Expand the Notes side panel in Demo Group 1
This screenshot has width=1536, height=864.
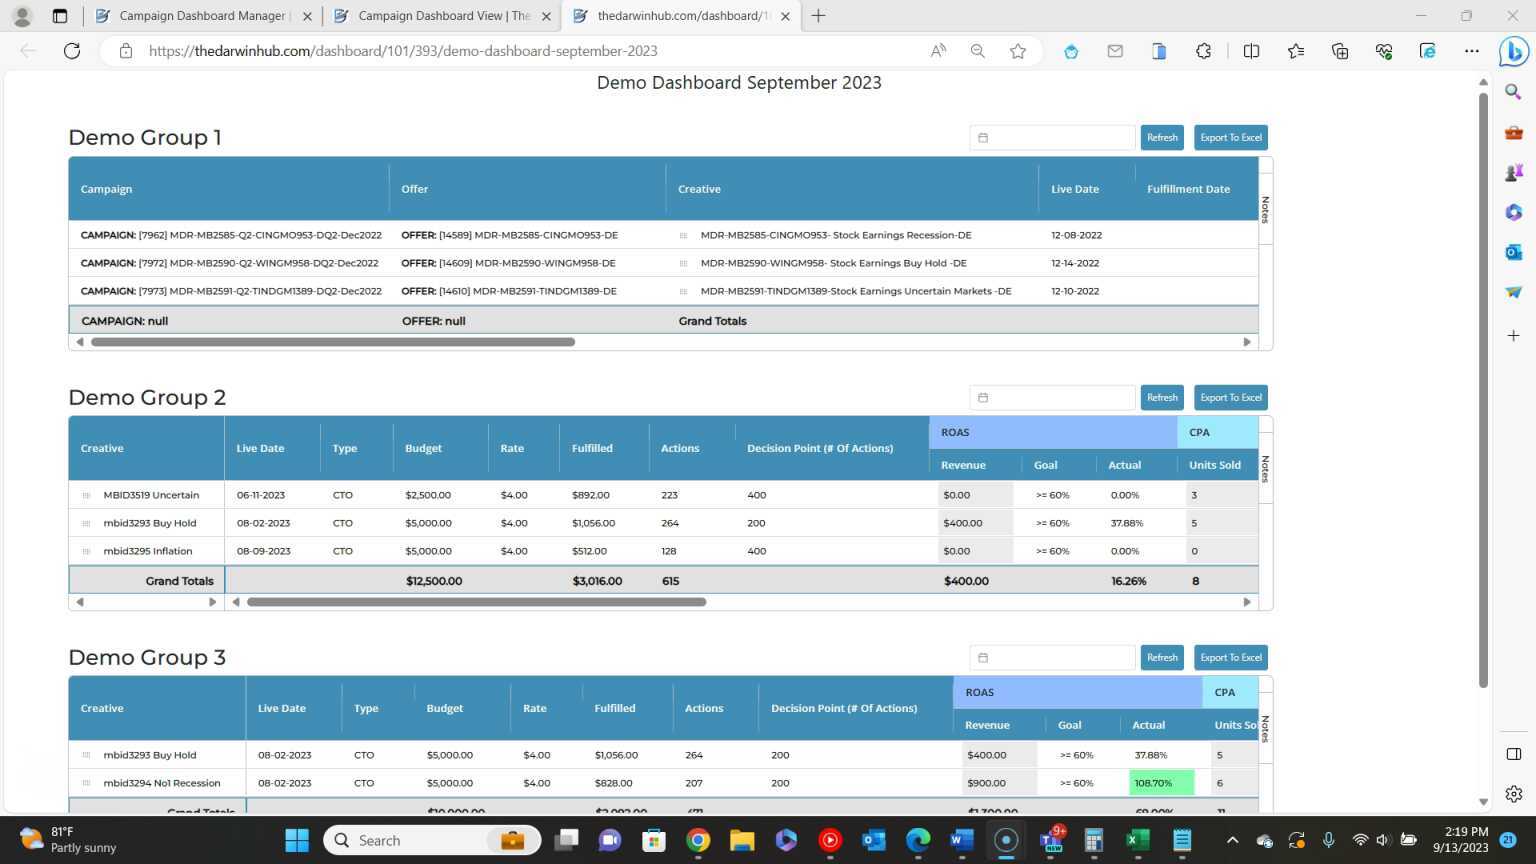1265,210
